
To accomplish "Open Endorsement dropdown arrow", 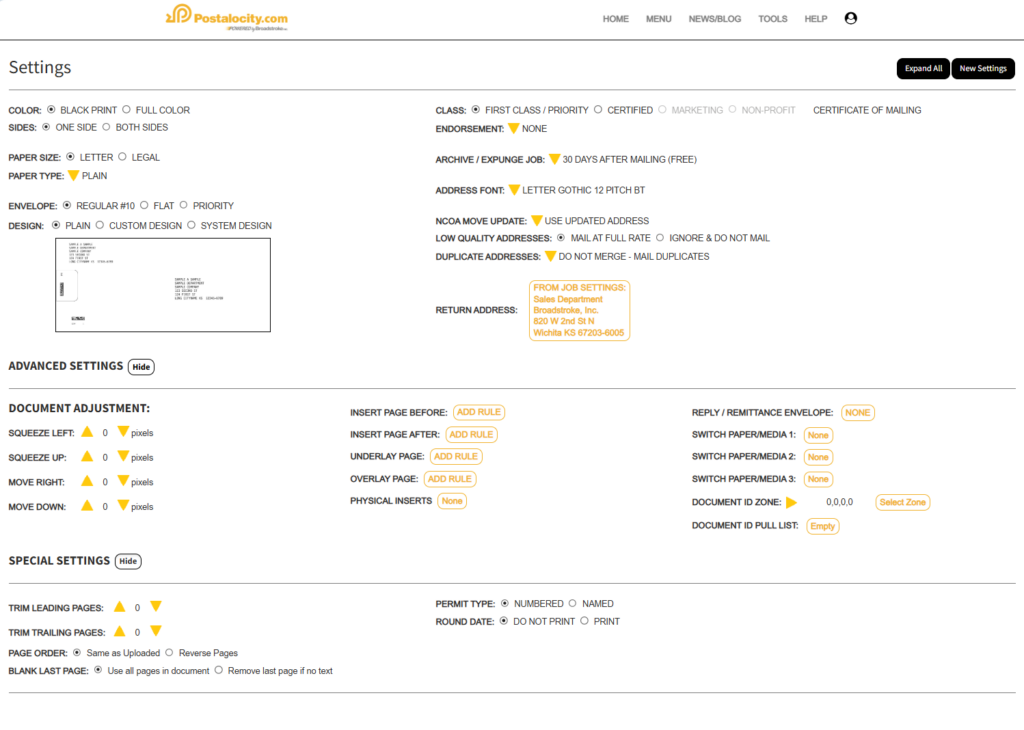I will [513, 129].
